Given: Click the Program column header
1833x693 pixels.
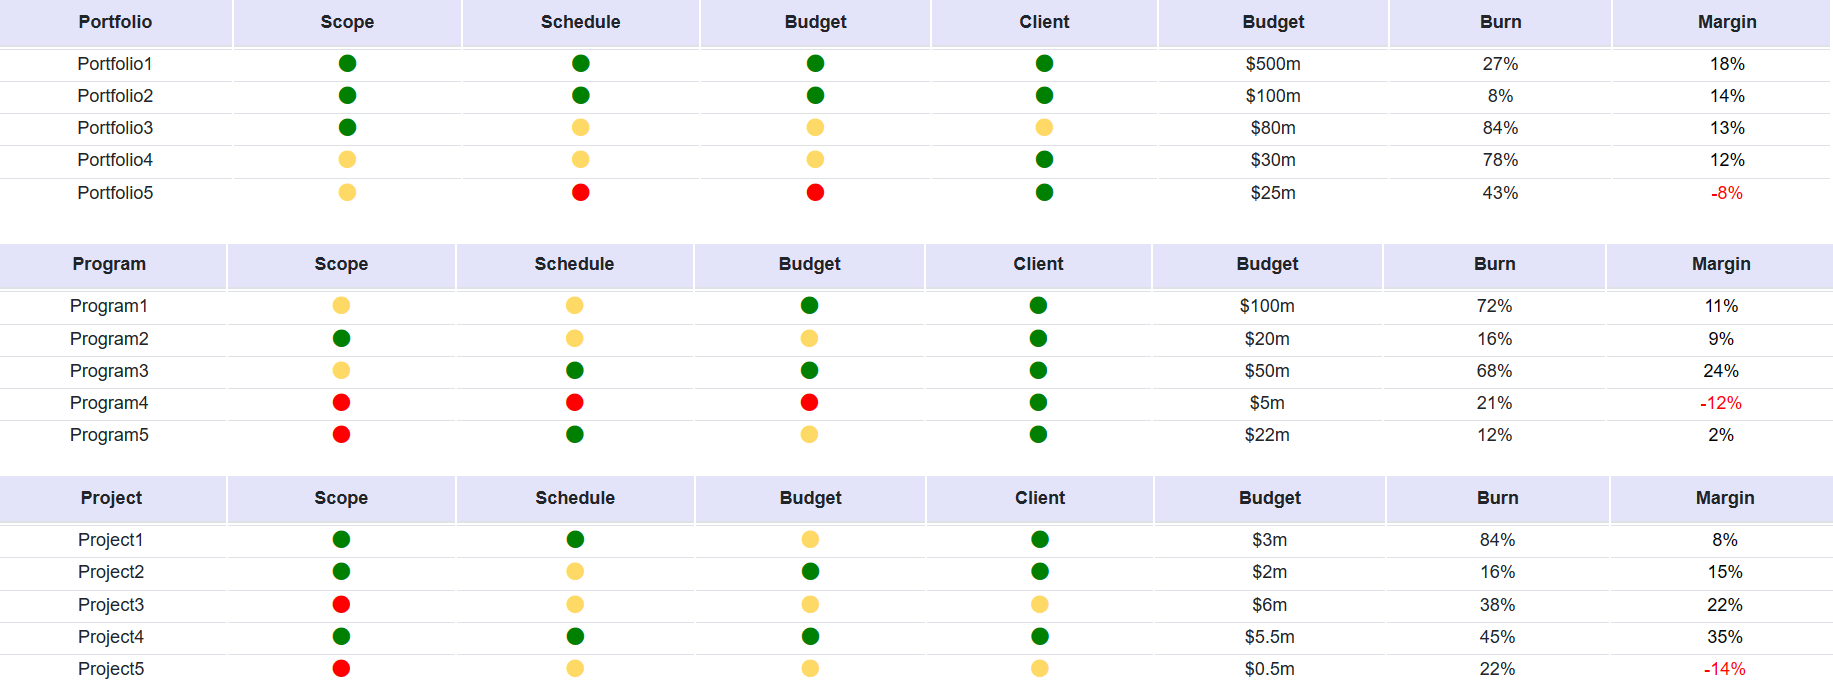Looking at the screenshot, I should pyautogui.click(x=109, y=264).
